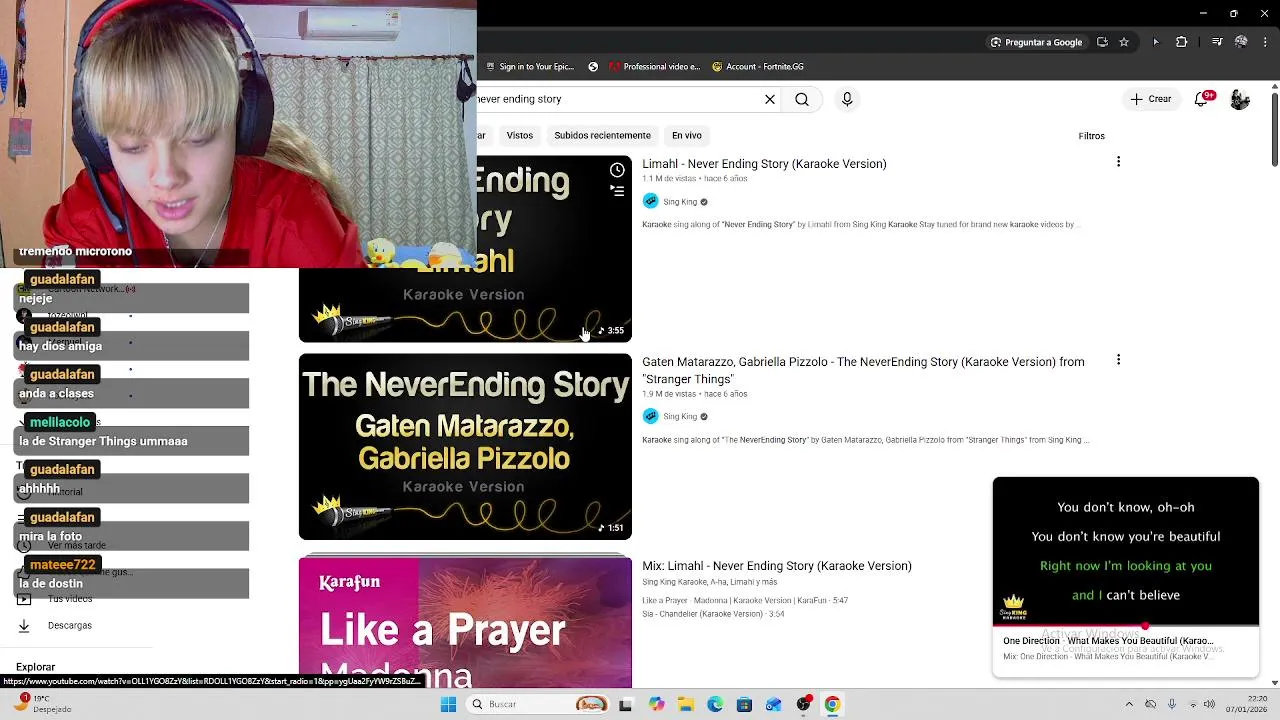The image size is (1280, 720).
Task: Open the Filtros search filter panel
Action: (1091, 136)
